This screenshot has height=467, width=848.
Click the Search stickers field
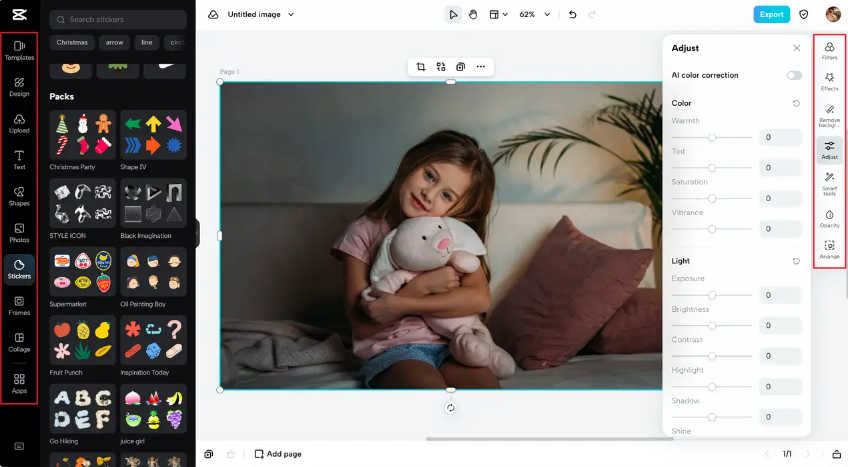118,19
